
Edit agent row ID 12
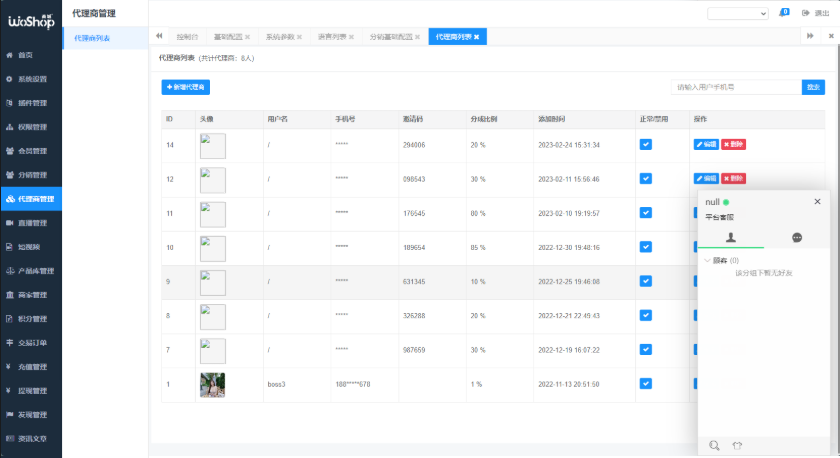pyautogui.click(x=706, y=179)
